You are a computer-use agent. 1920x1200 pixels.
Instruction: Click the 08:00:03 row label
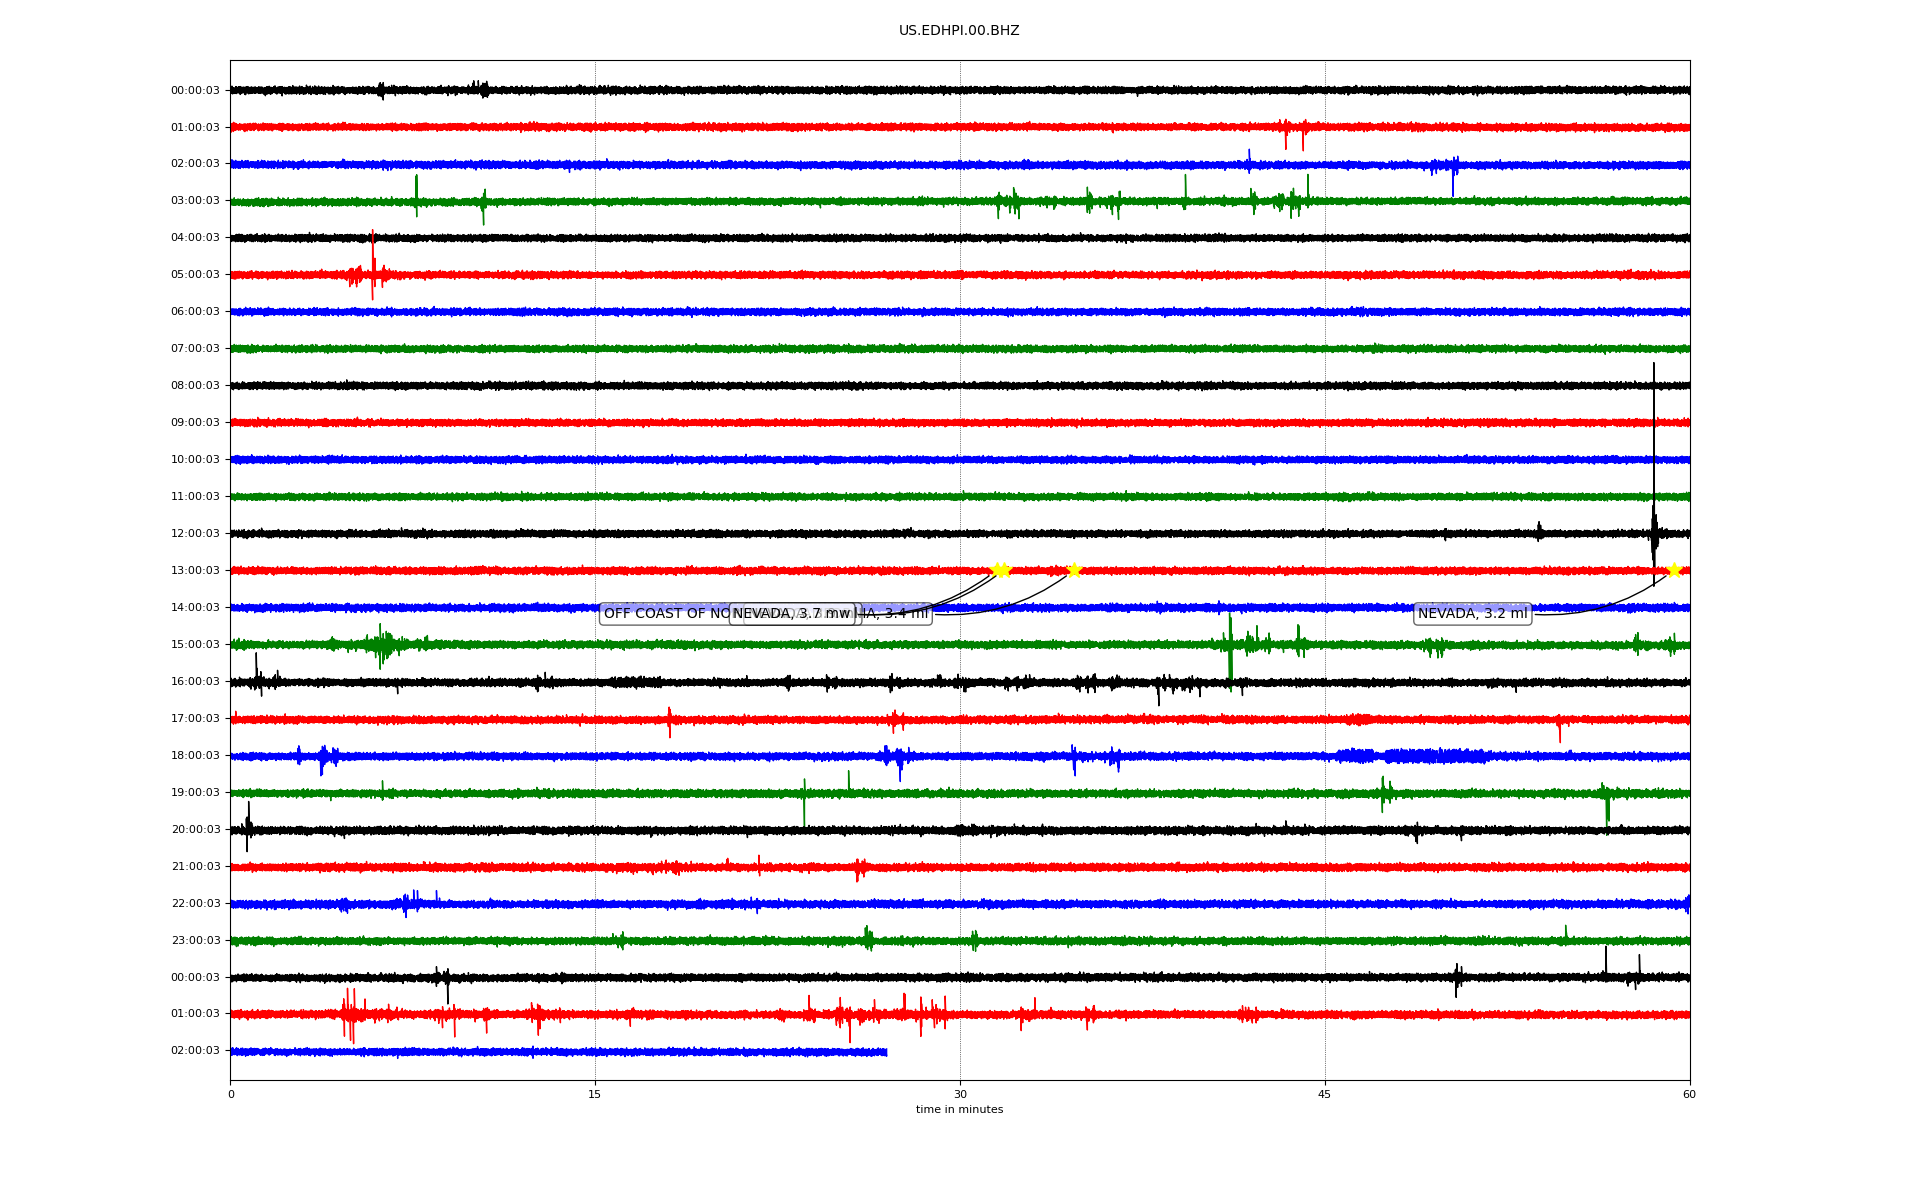(x=195, y=386)
